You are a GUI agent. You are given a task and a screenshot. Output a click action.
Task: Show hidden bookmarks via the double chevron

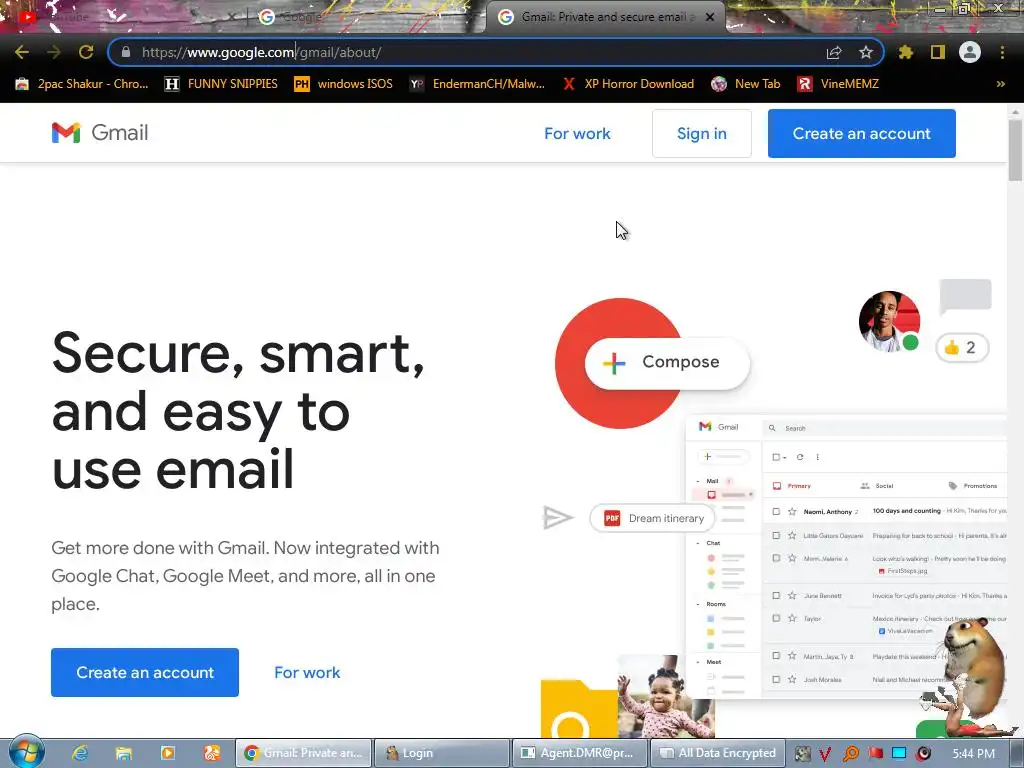(1000, 84)
